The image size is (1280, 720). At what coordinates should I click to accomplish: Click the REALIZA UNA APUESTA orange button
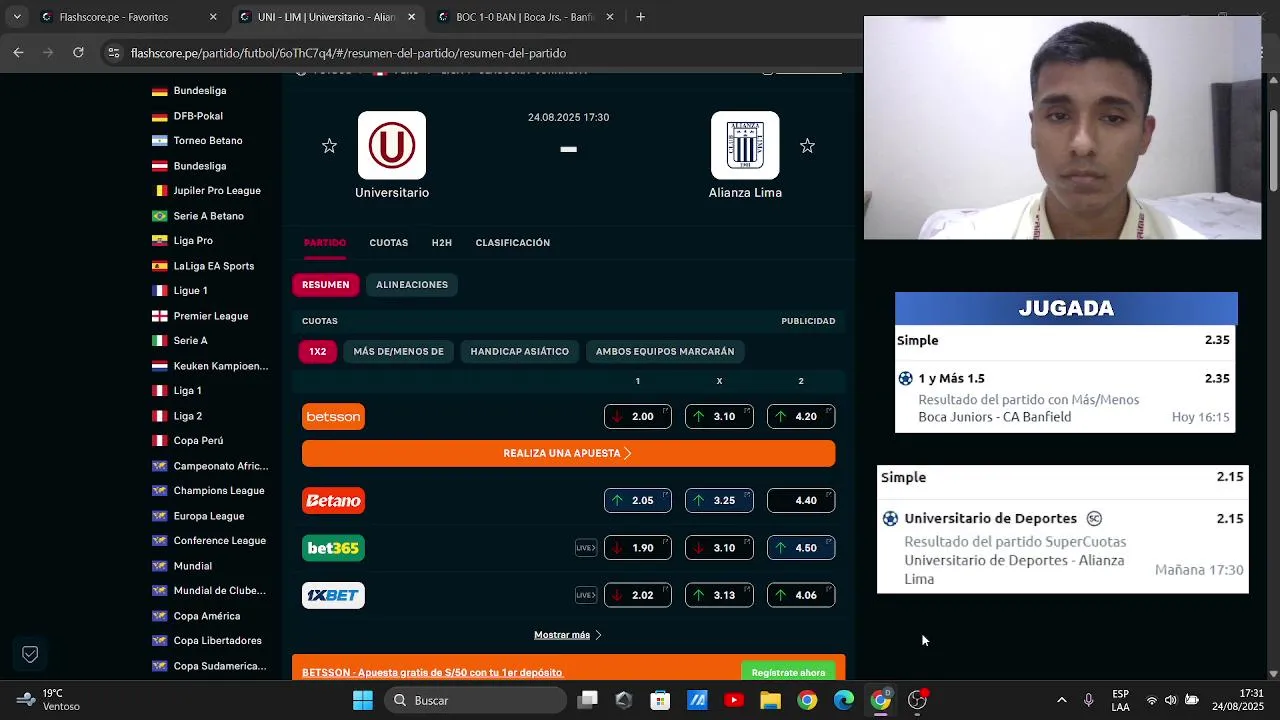(x=568, y=453)
